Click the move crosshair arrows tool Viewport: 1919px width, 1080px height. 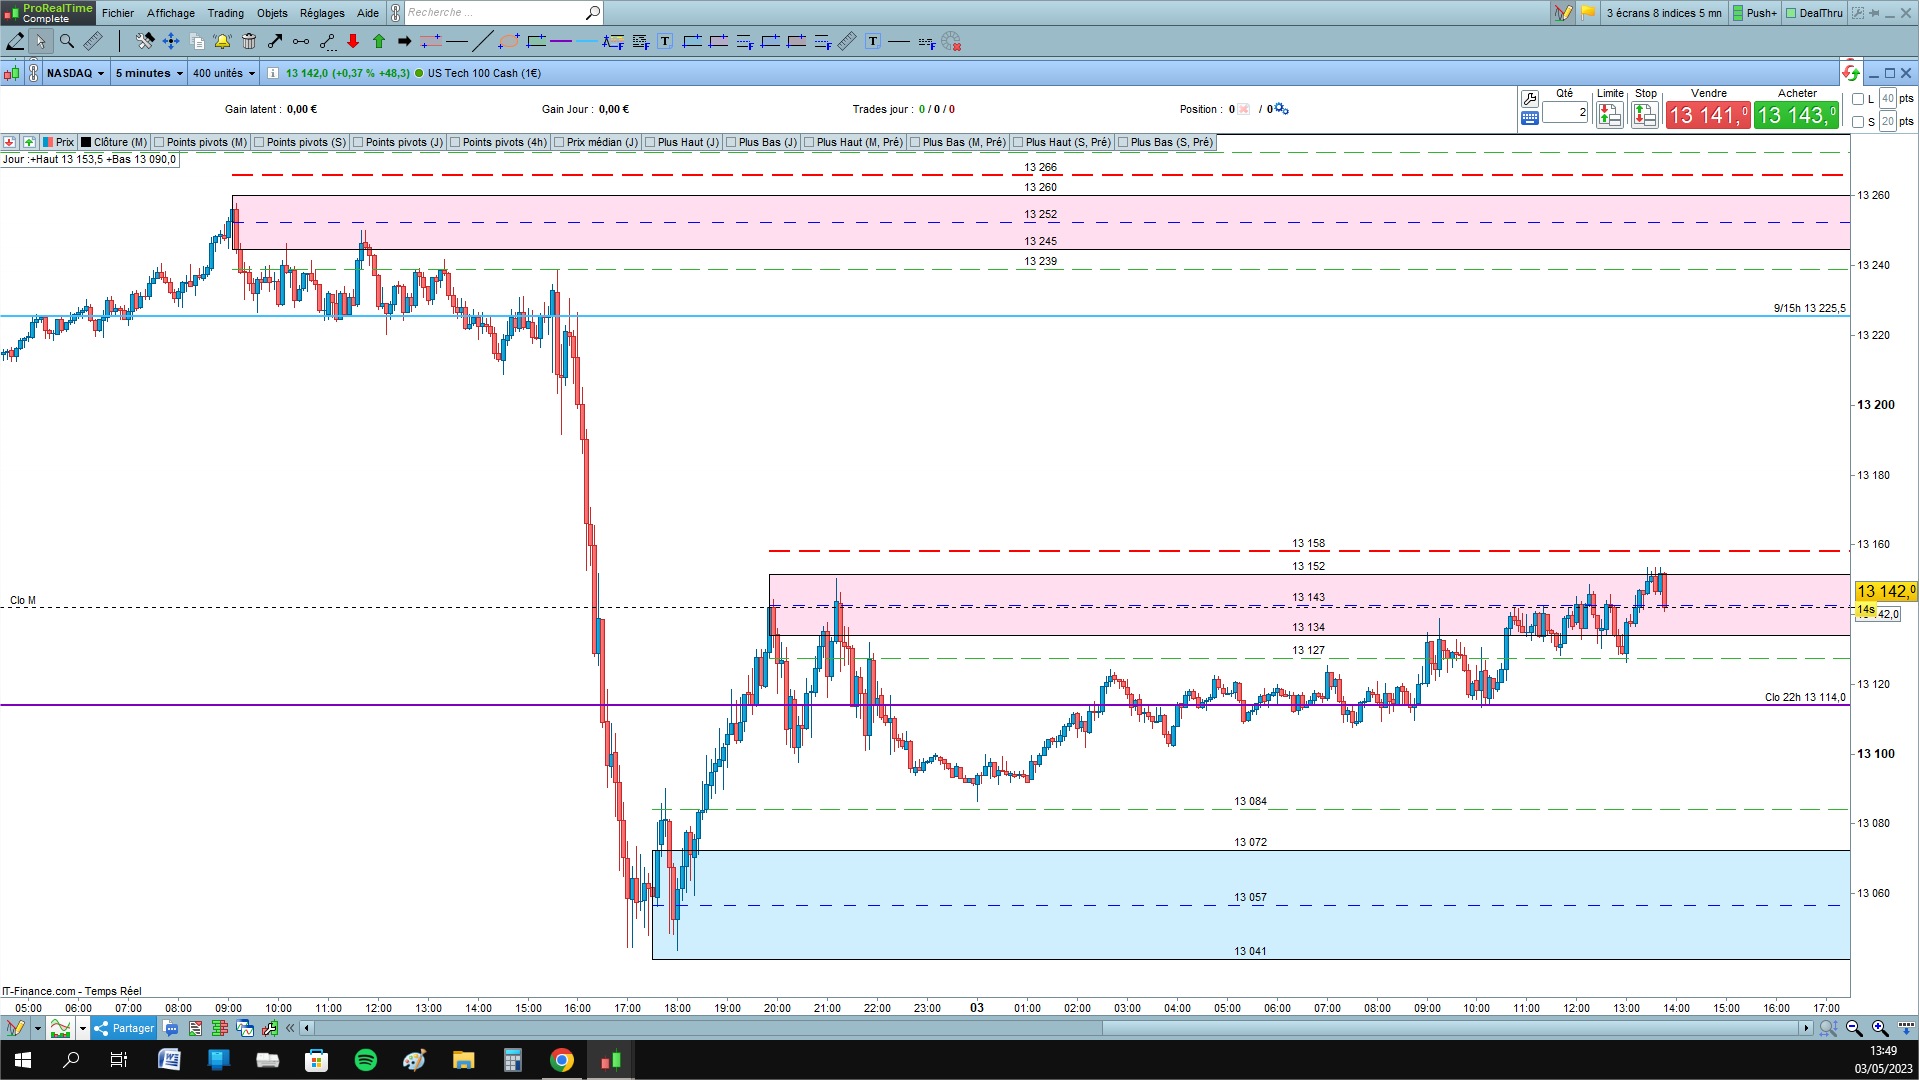click(171, 41)
